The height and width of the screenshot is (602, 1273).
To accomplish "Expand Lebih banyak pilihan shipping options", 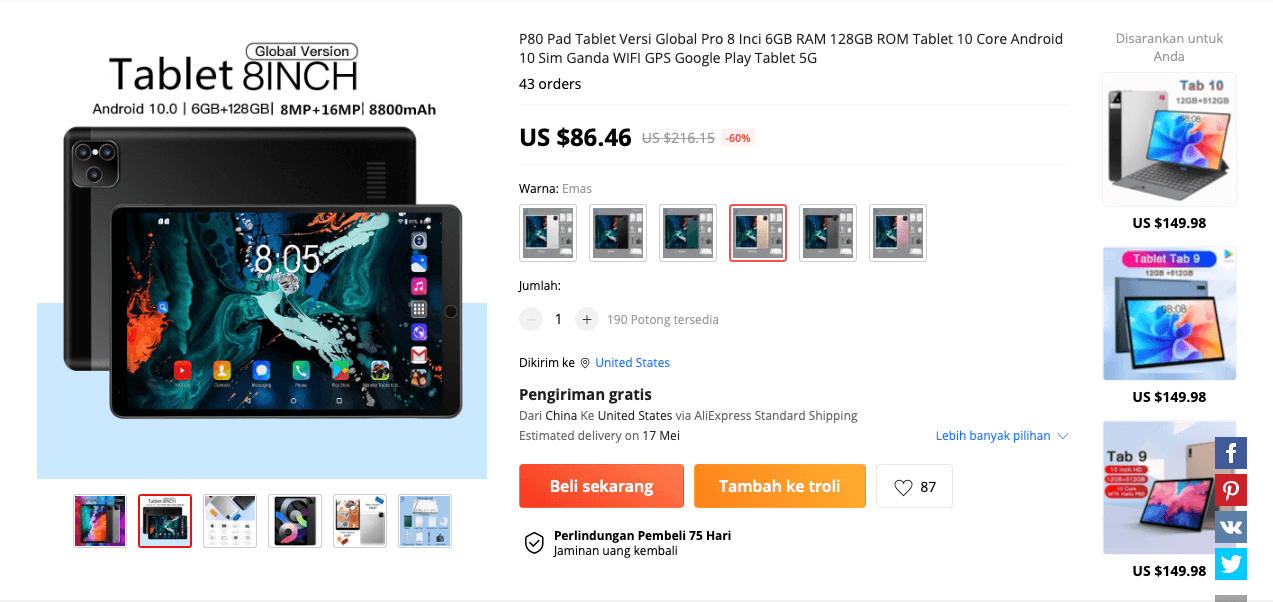I will [x=1002, y=436].
